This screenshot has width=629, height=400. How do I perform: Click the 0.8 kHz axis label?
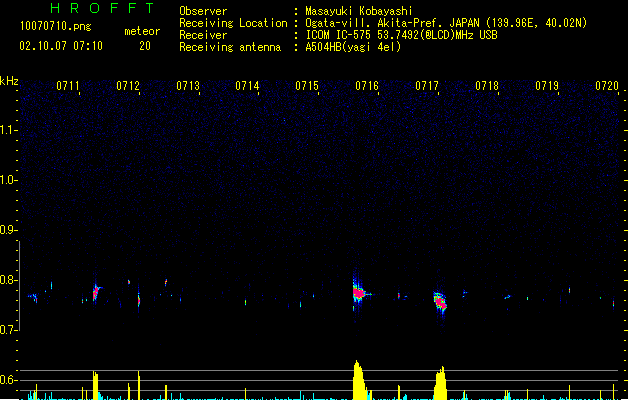[9, 280]
